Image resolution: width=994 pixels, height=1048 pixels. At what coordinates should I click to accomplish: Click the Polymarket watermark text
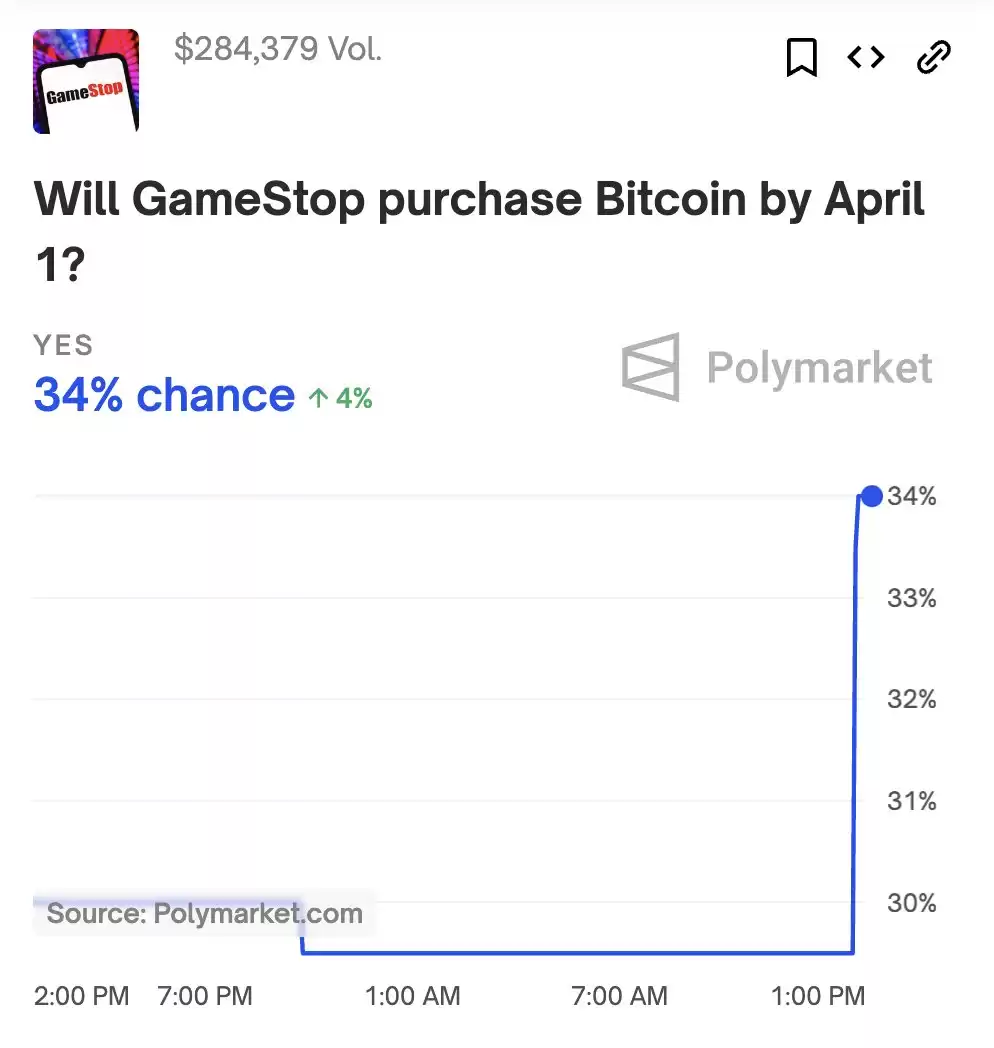[820, 368]
